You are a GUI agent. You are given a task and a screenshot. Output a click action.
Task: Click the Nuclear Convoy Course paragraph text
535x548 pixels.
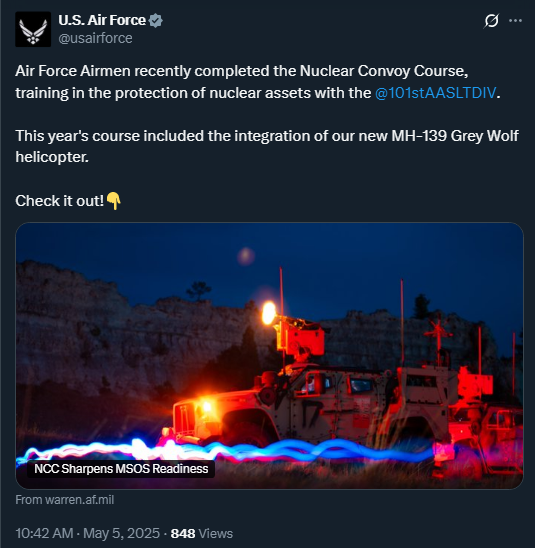pos(258,82)
